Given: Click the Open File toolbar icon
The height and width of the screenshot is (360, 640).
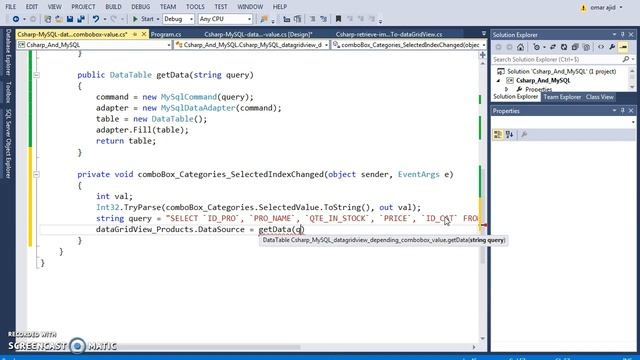Looking at the screenshot, I should point(59,19).
